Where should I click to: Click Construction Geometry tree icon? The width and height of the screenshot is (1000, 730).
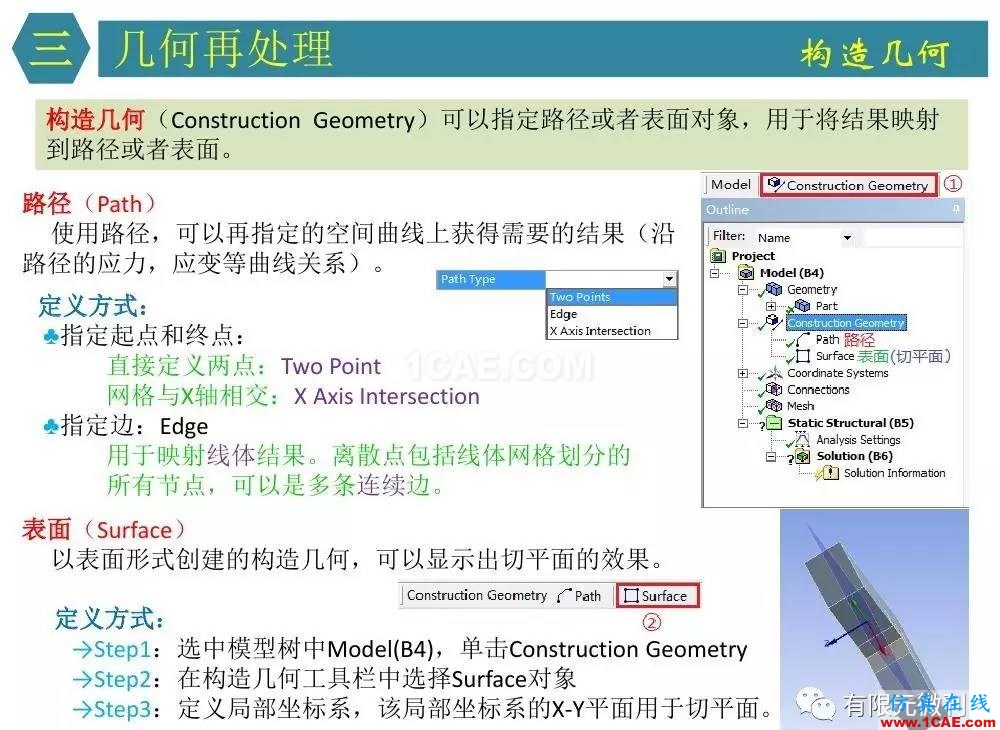773,321
